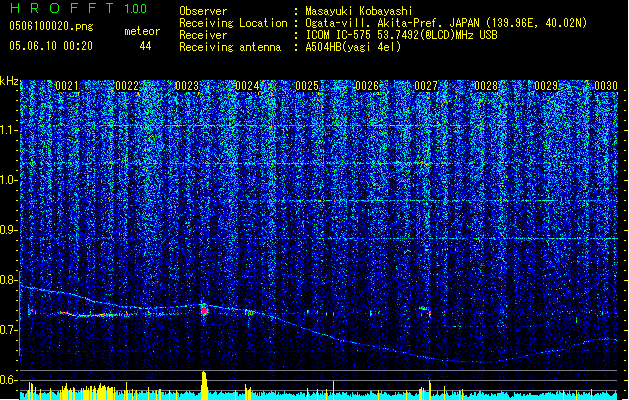629x400 pixels.
Task: Click the 0.8 kHz axis label
Action: click(x=8, y=280)
